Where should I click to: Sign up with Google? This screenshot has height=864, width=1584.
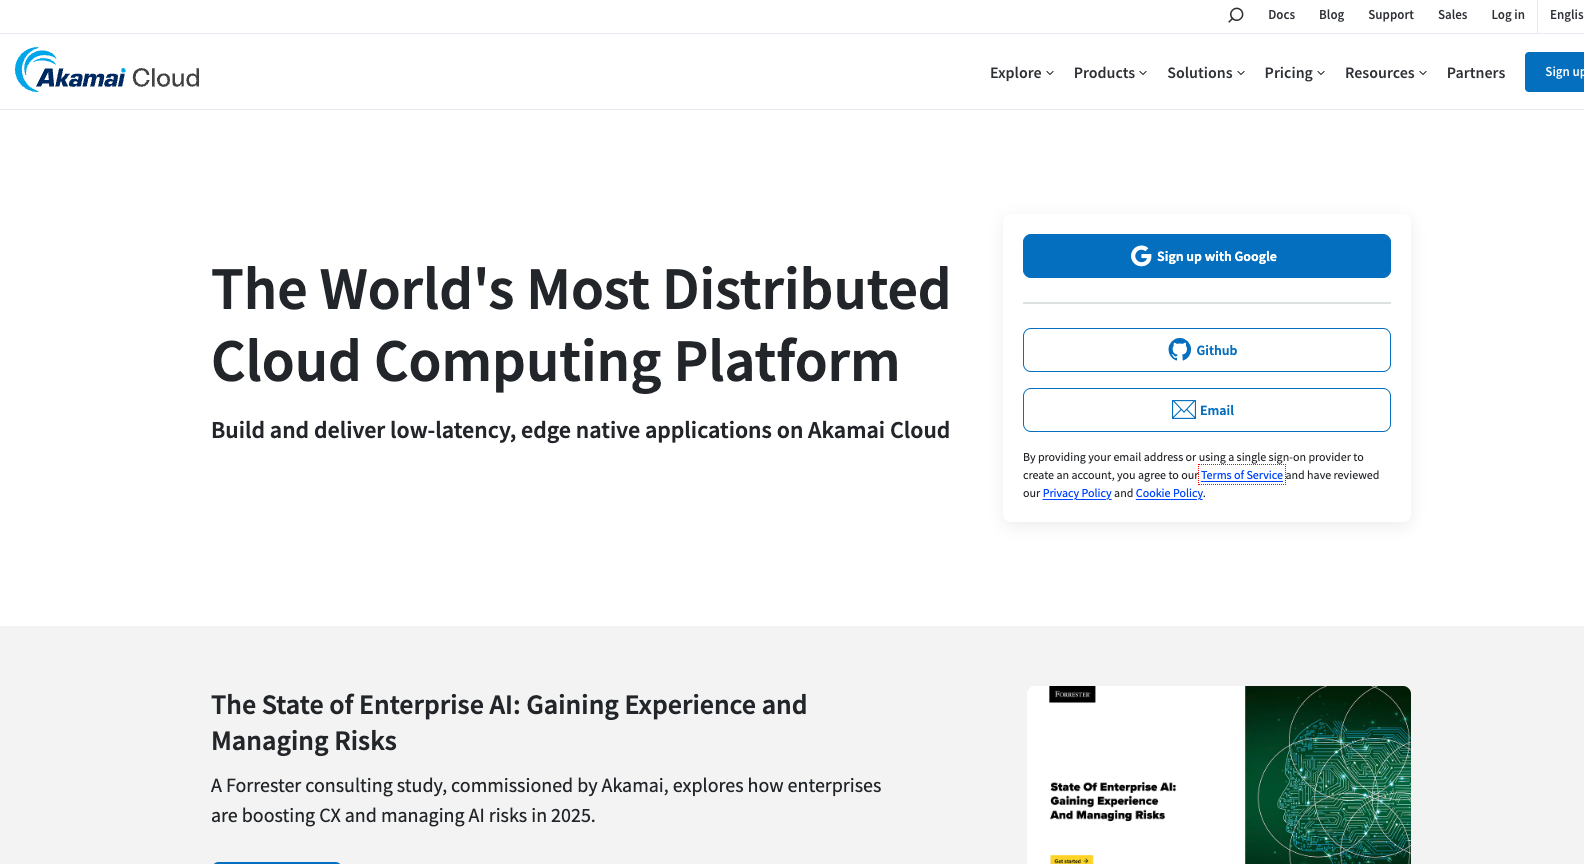(x=1207, y=256)
